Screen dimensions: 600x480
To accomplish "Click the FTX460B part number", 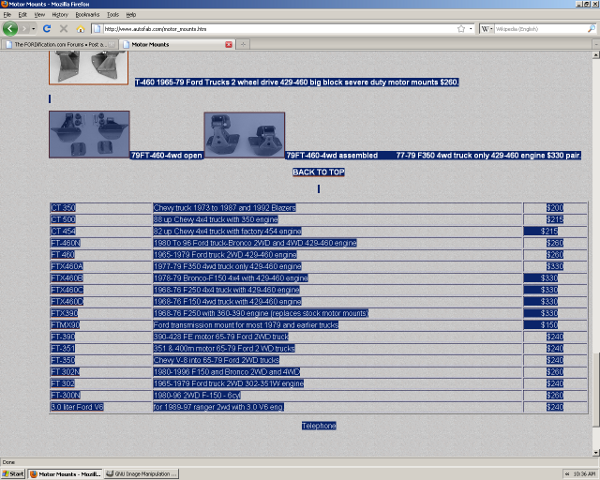I will click(67, 278).
